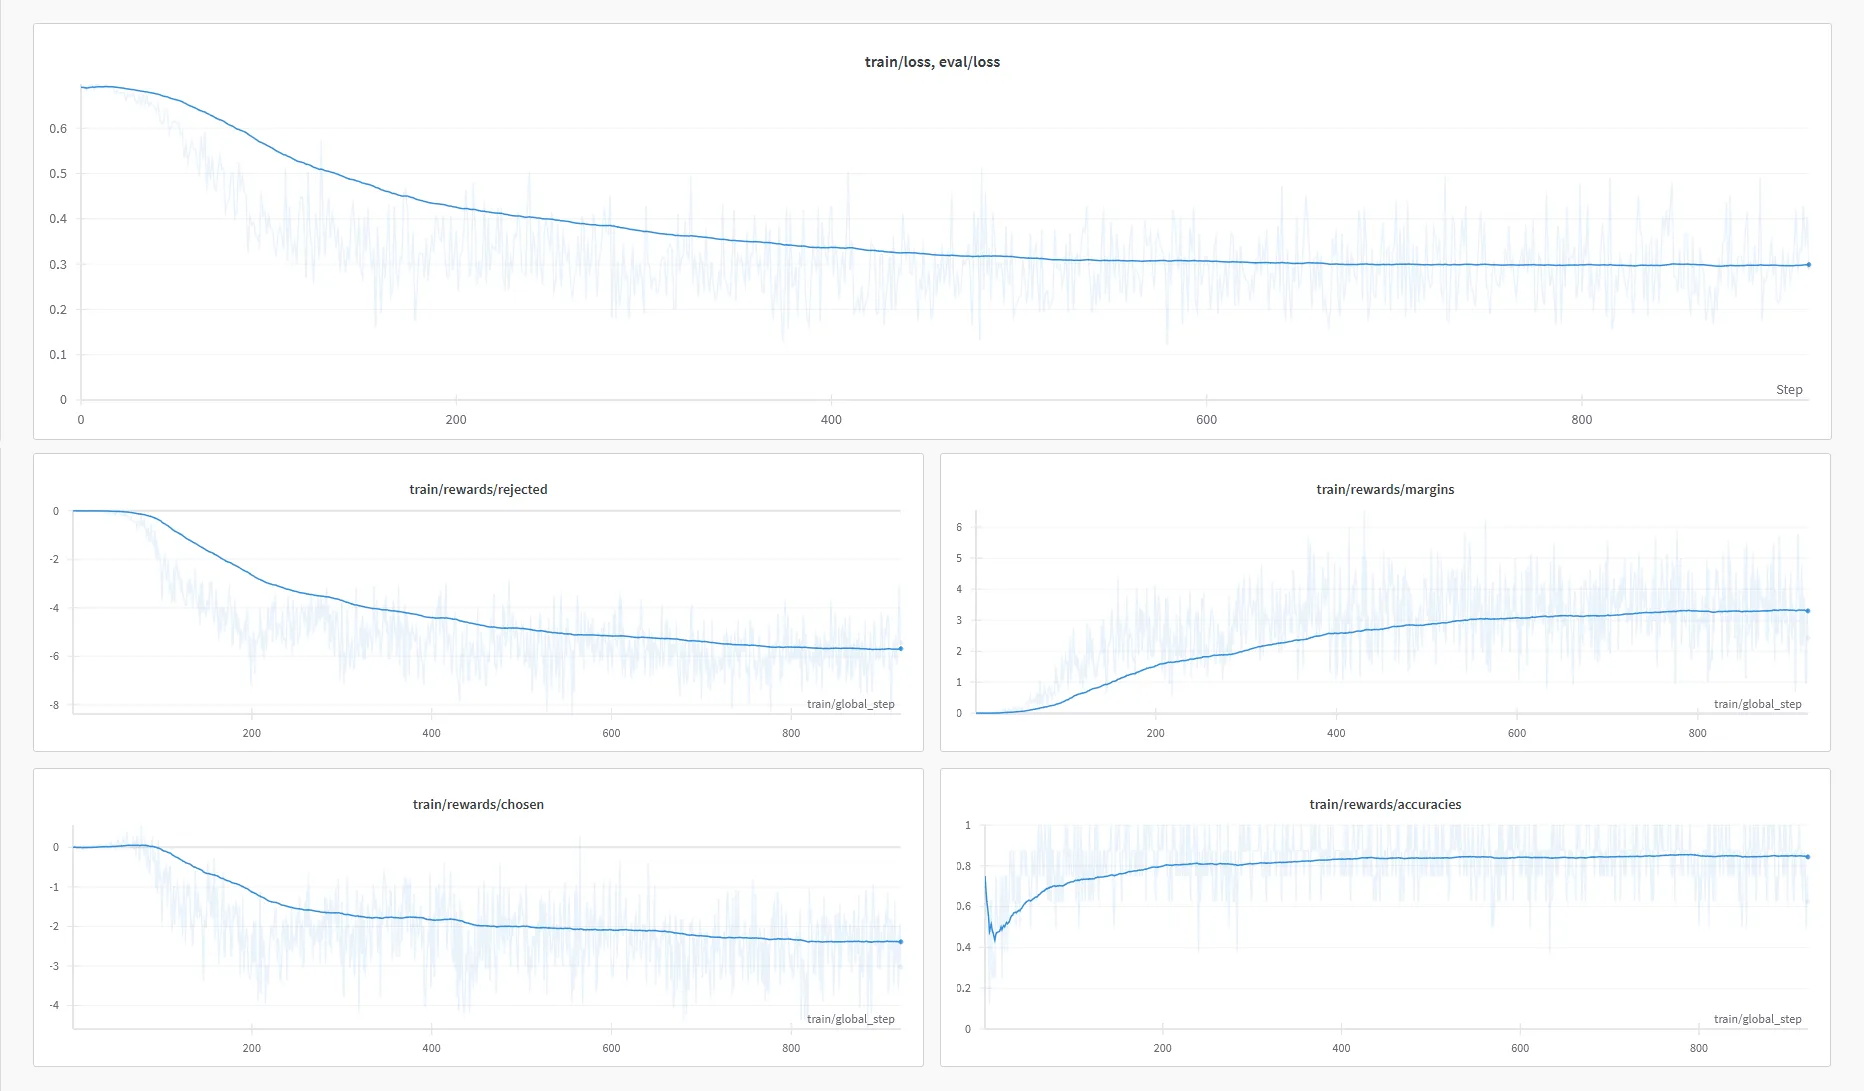The image size is (1864, 1091).
Task: Click the final data point on rejected curve
Action: click(900, 649)
